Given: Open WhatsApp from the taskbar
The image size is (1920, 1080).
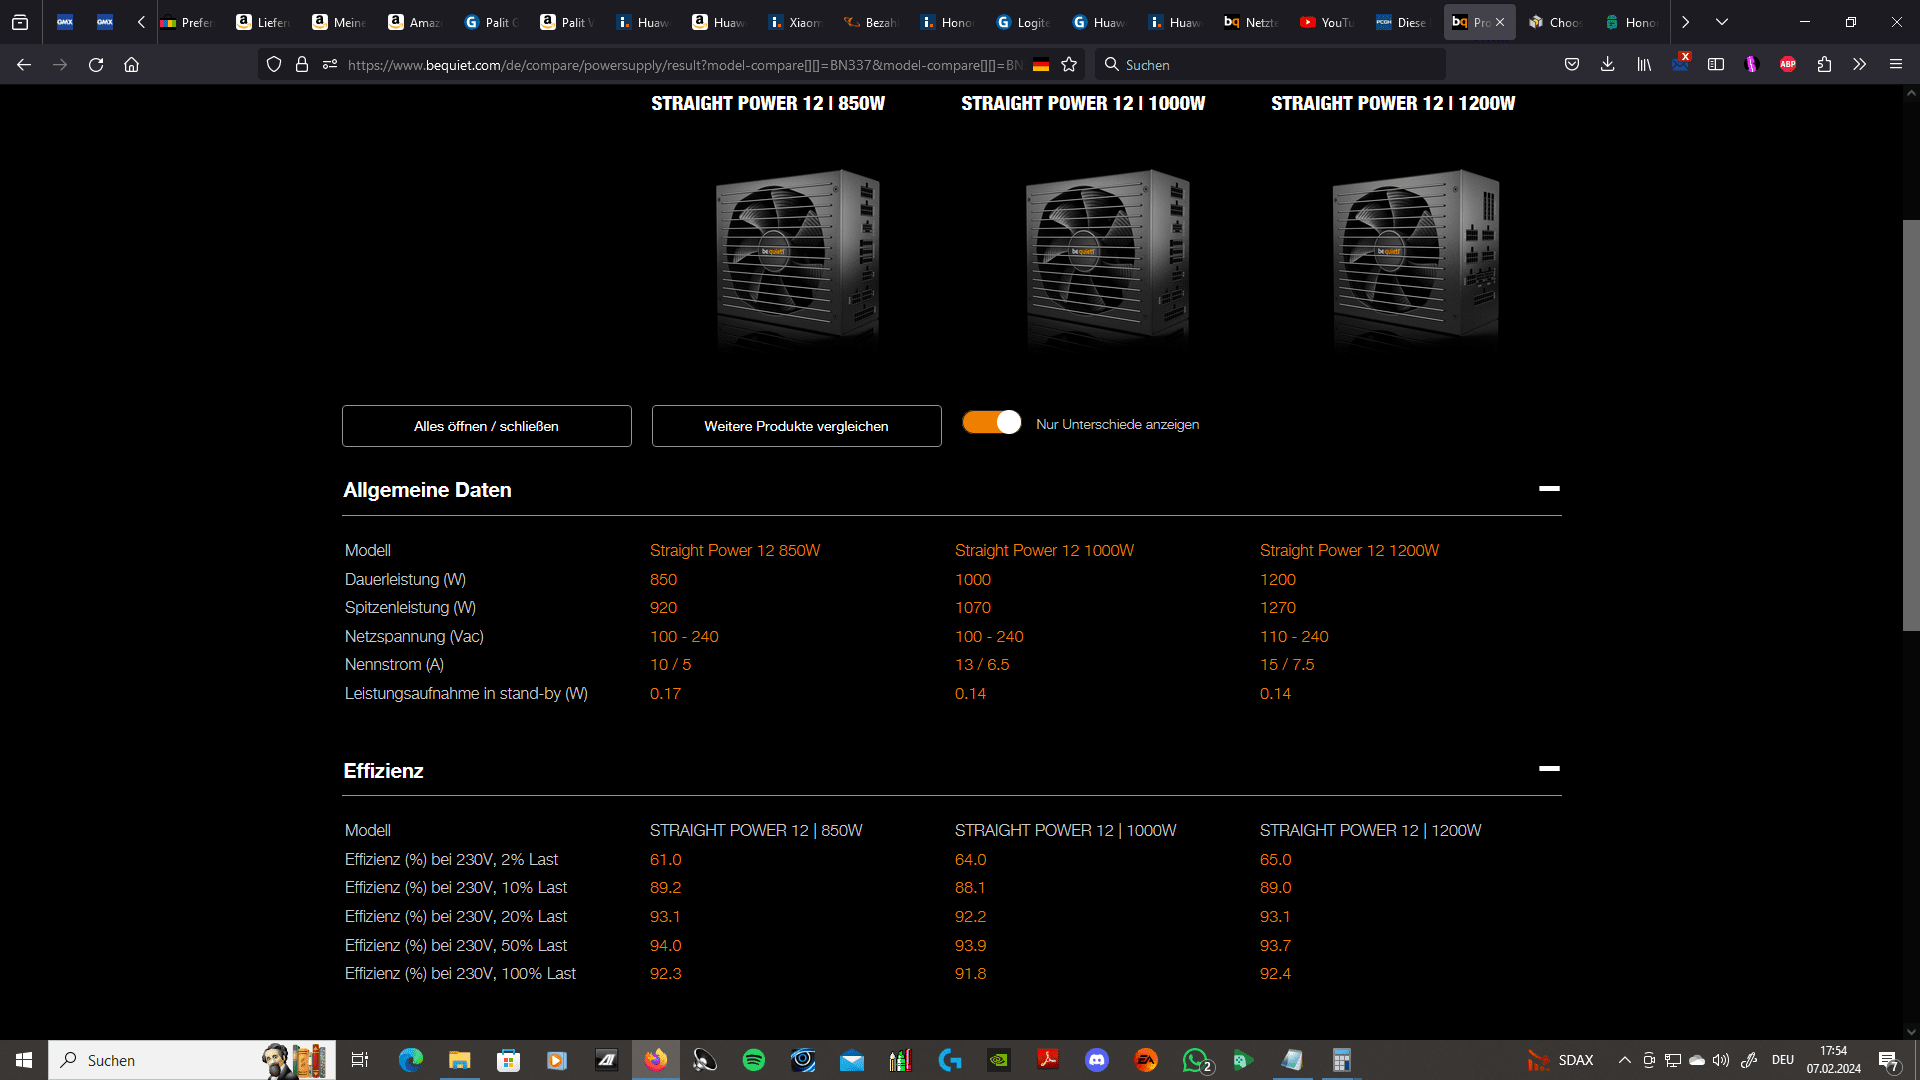Looking at the screenshot, I should [x=1195, y=1060].
